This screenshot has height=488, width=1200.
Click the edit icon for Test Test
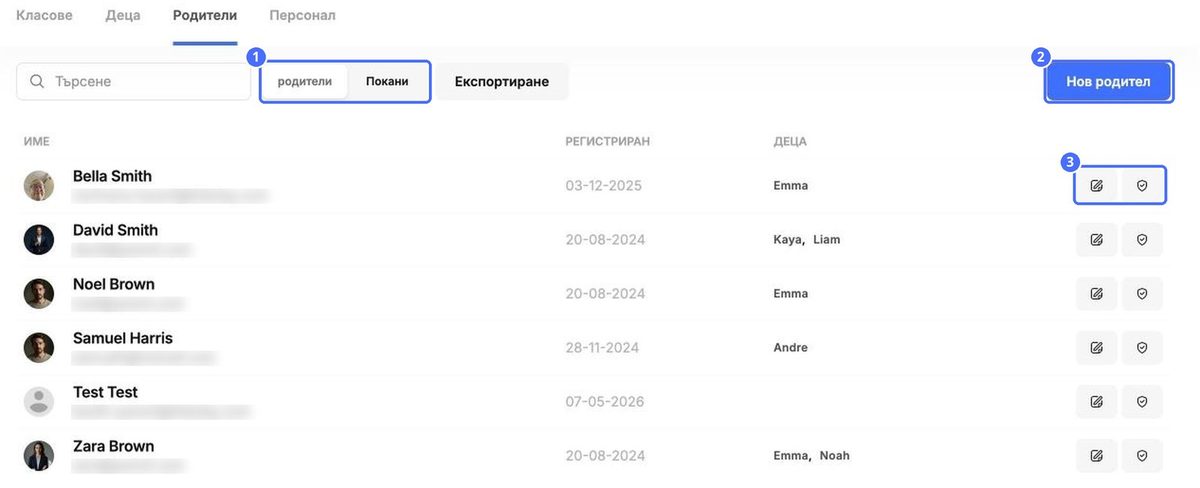(1097, 402)
